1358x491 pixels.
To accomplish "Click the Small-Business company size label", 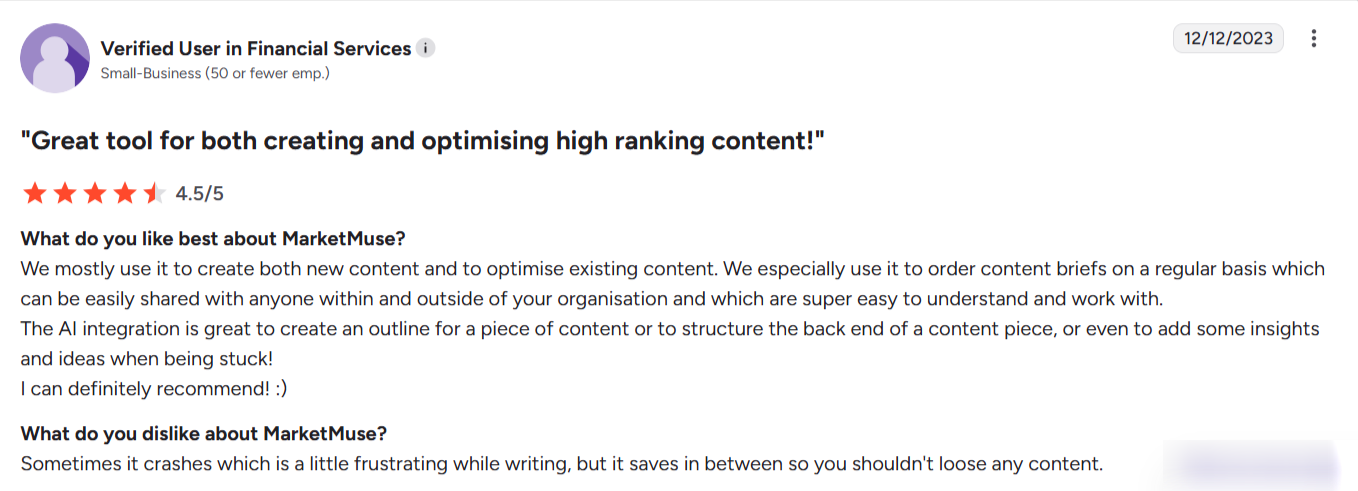I will coord(215,73).
